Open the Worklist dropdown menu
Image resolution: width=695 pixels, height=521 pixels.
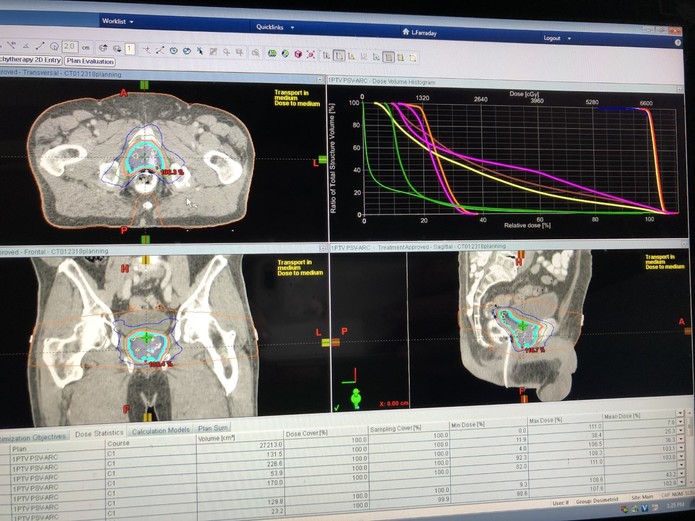117,21
